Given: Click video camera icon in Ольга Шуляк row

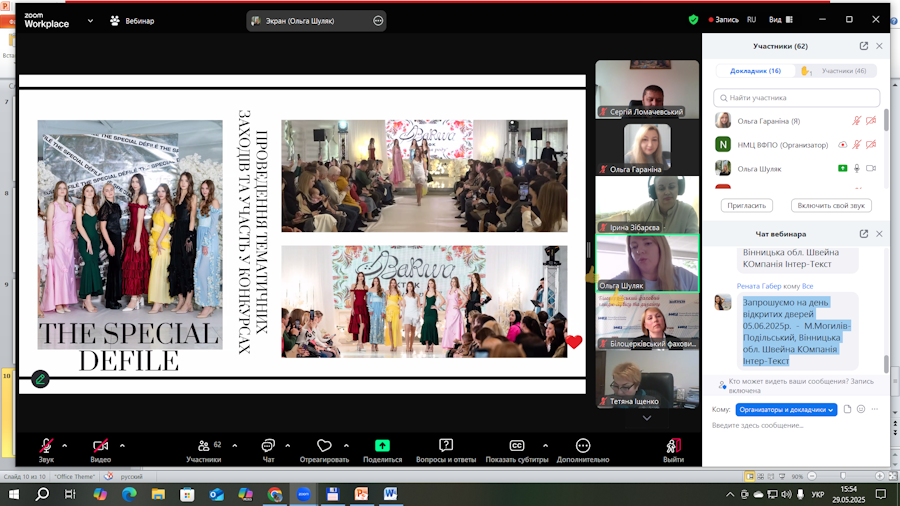Looking at the screenshot, I should [x=871, y=168].
